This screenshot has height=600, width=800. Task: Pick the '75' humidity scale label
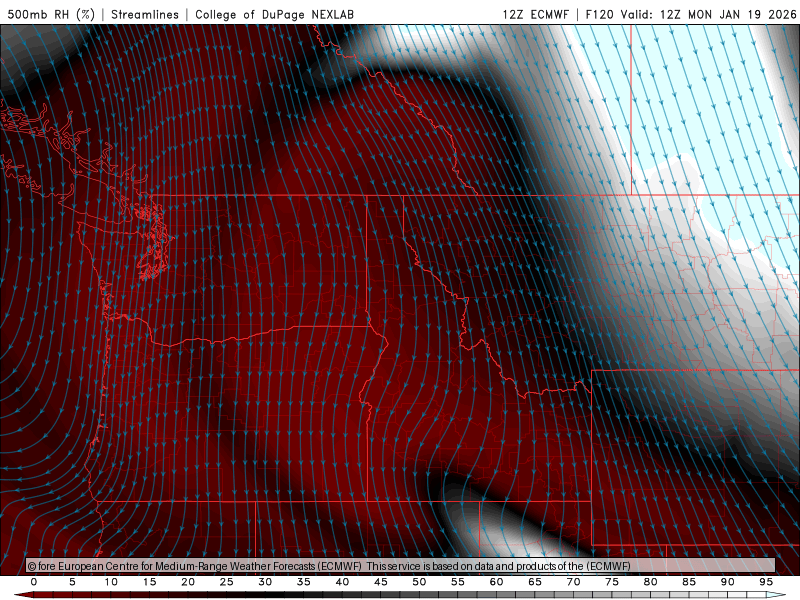tap(612, 582)
